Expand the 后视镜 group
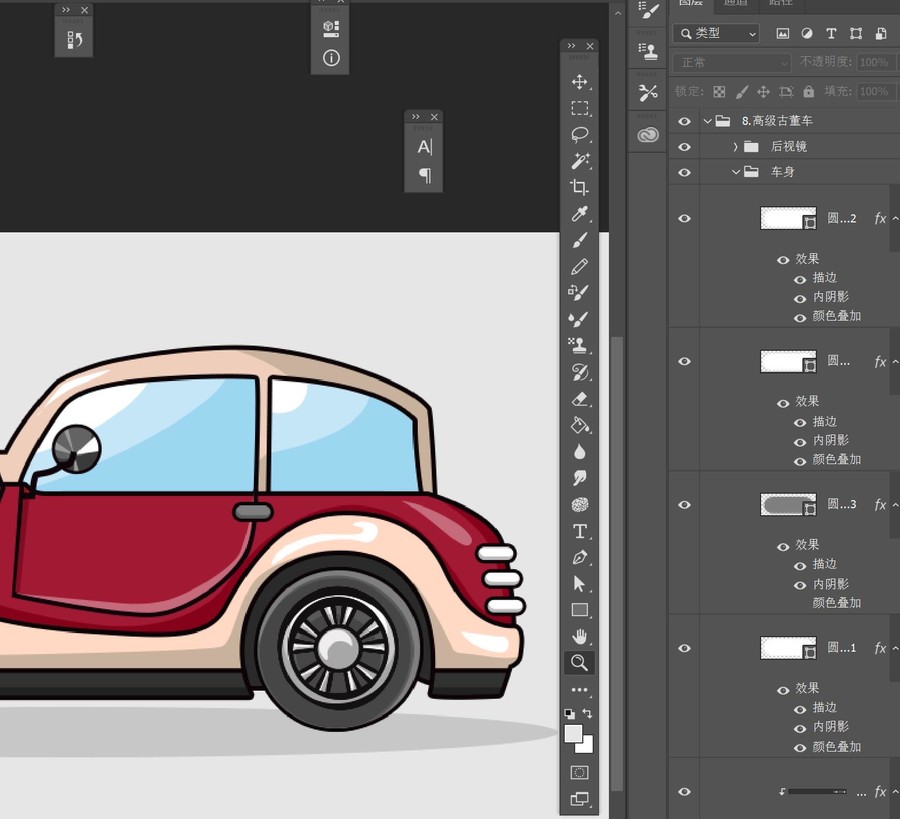The height and width of the screenshot is (819, 900). pos(735,147)
